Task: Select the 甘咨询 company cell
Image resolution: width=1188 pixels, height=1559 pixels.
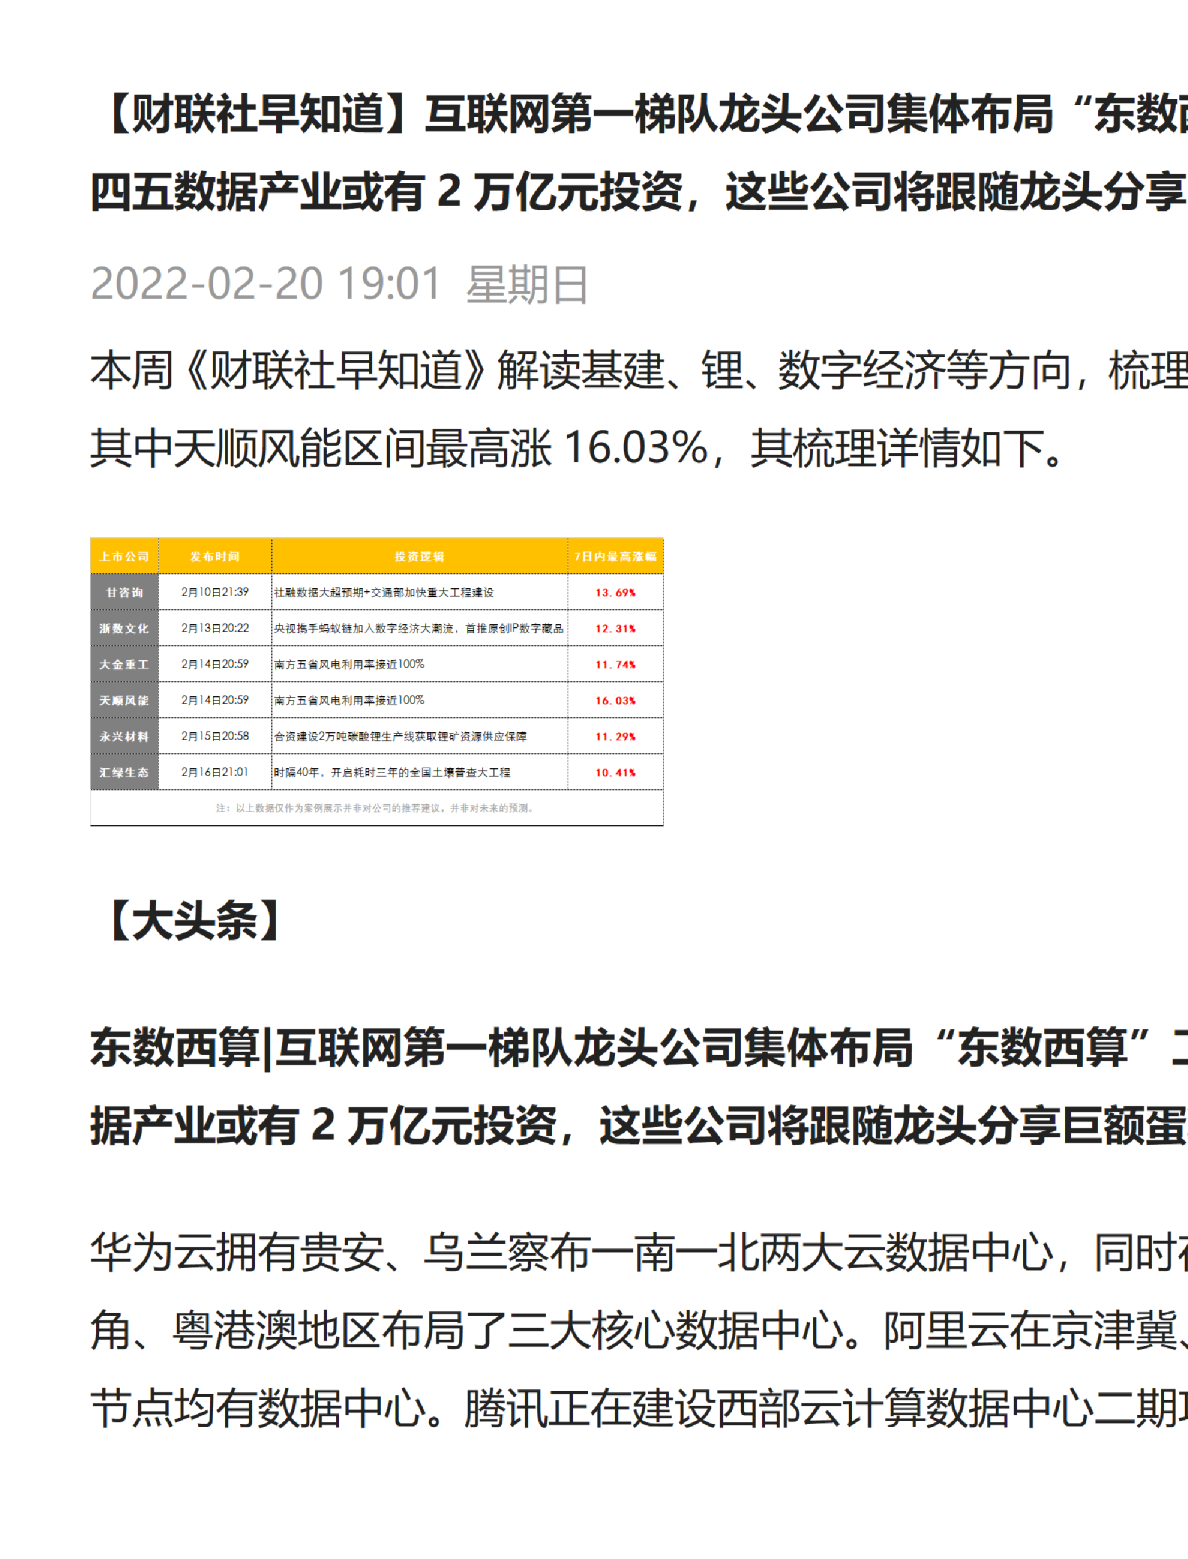Action: [x=124, y=592]
